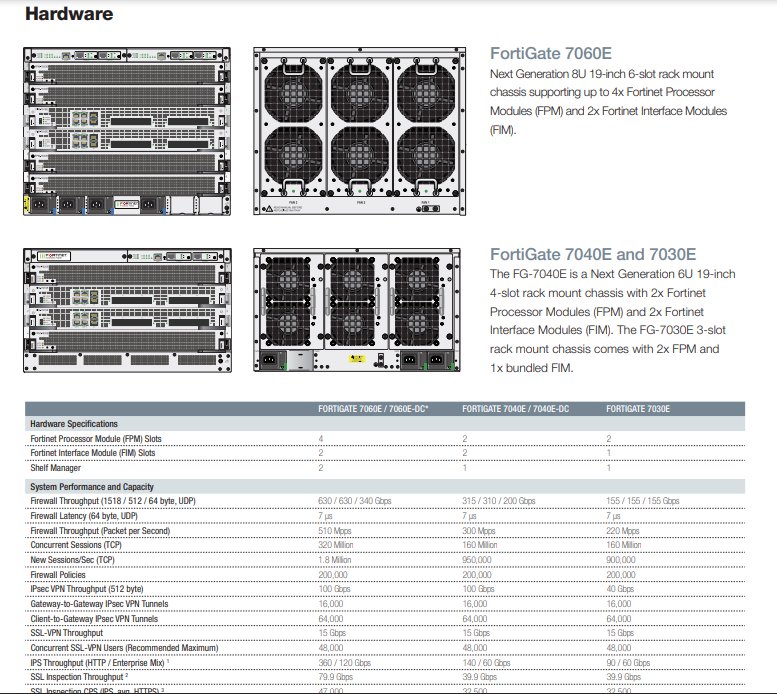Click the "SSL-VPN Throughput" row label
777x694 pixels.
click(66, 633)
